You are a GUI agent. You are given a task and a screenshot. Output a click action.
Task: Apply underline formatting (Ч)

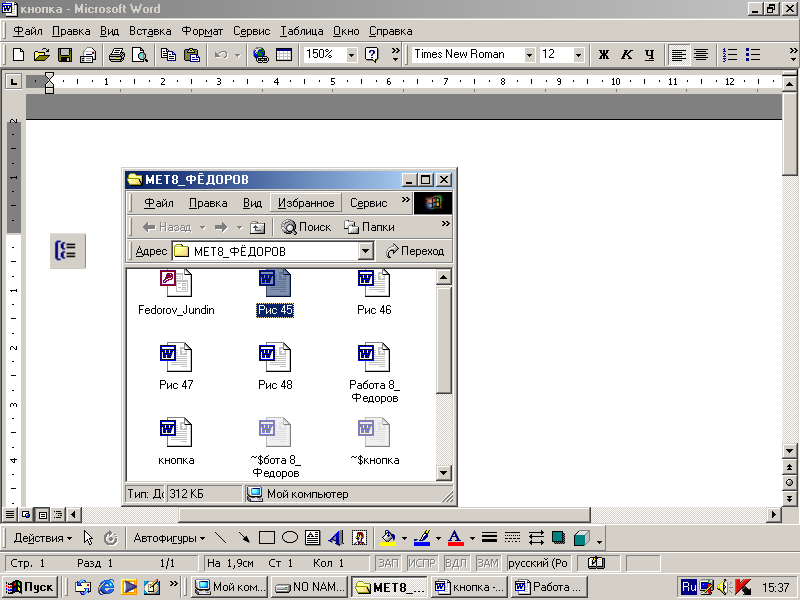click(x=649, y=55)
